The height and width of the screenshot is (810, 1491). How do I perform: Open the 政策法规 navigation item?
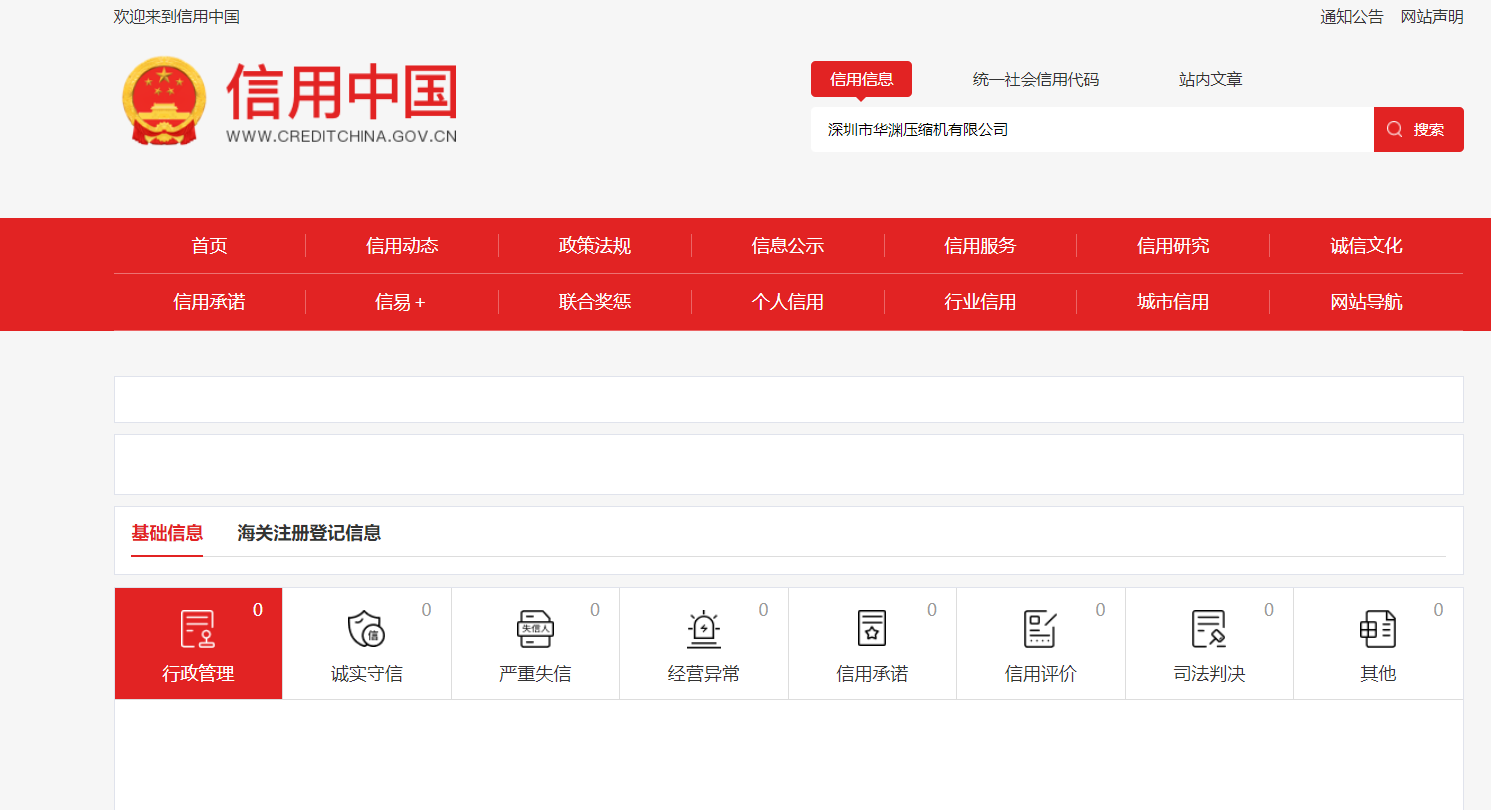[595, 246]
